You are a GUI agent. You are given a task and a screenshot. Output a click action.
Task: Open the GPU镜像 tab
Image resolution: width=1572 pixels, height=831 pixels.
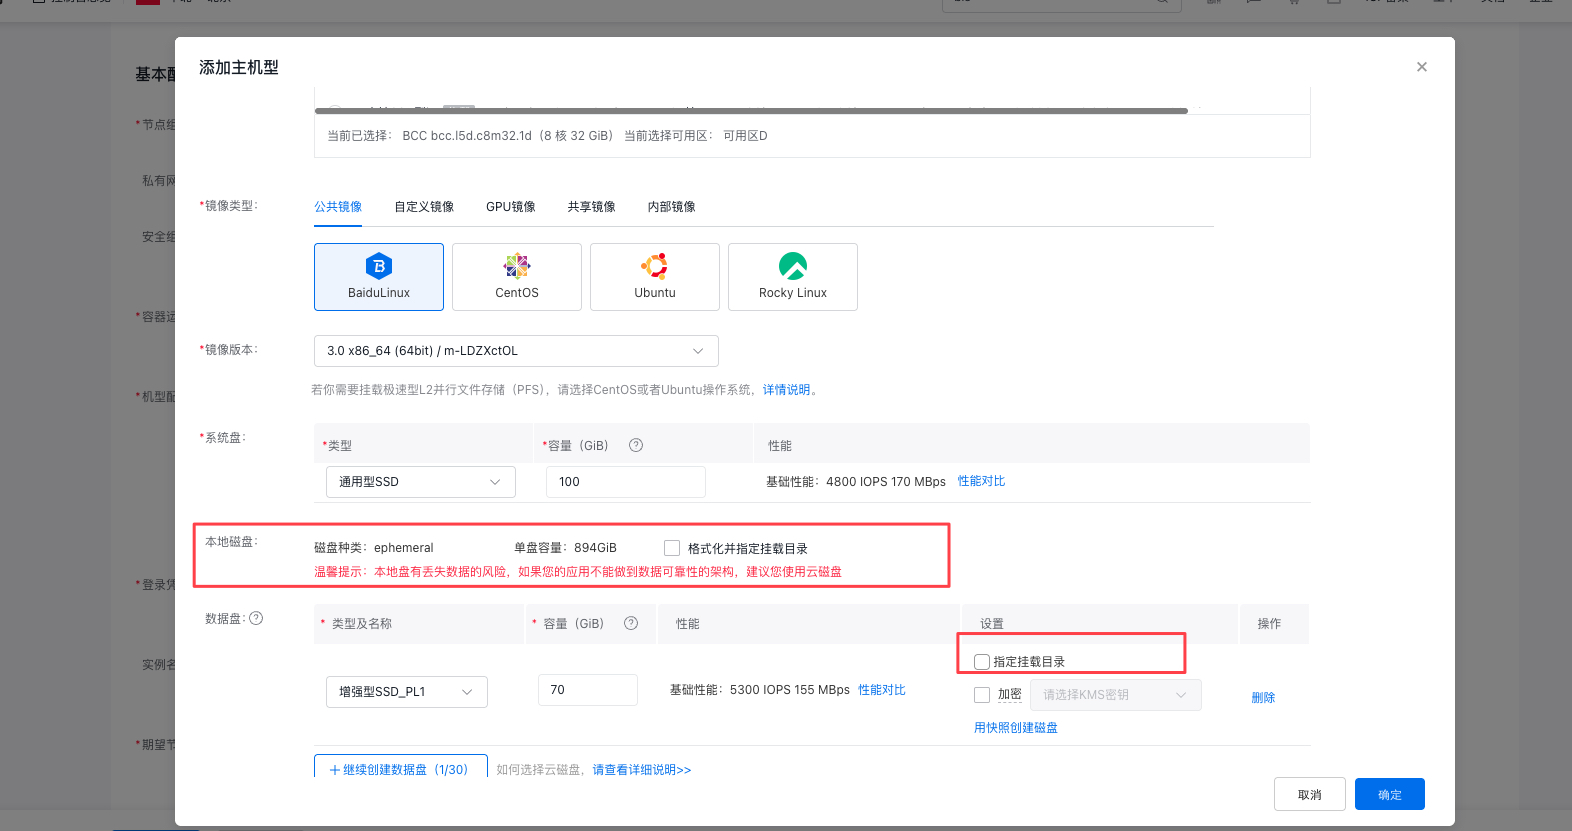(511, 207)
